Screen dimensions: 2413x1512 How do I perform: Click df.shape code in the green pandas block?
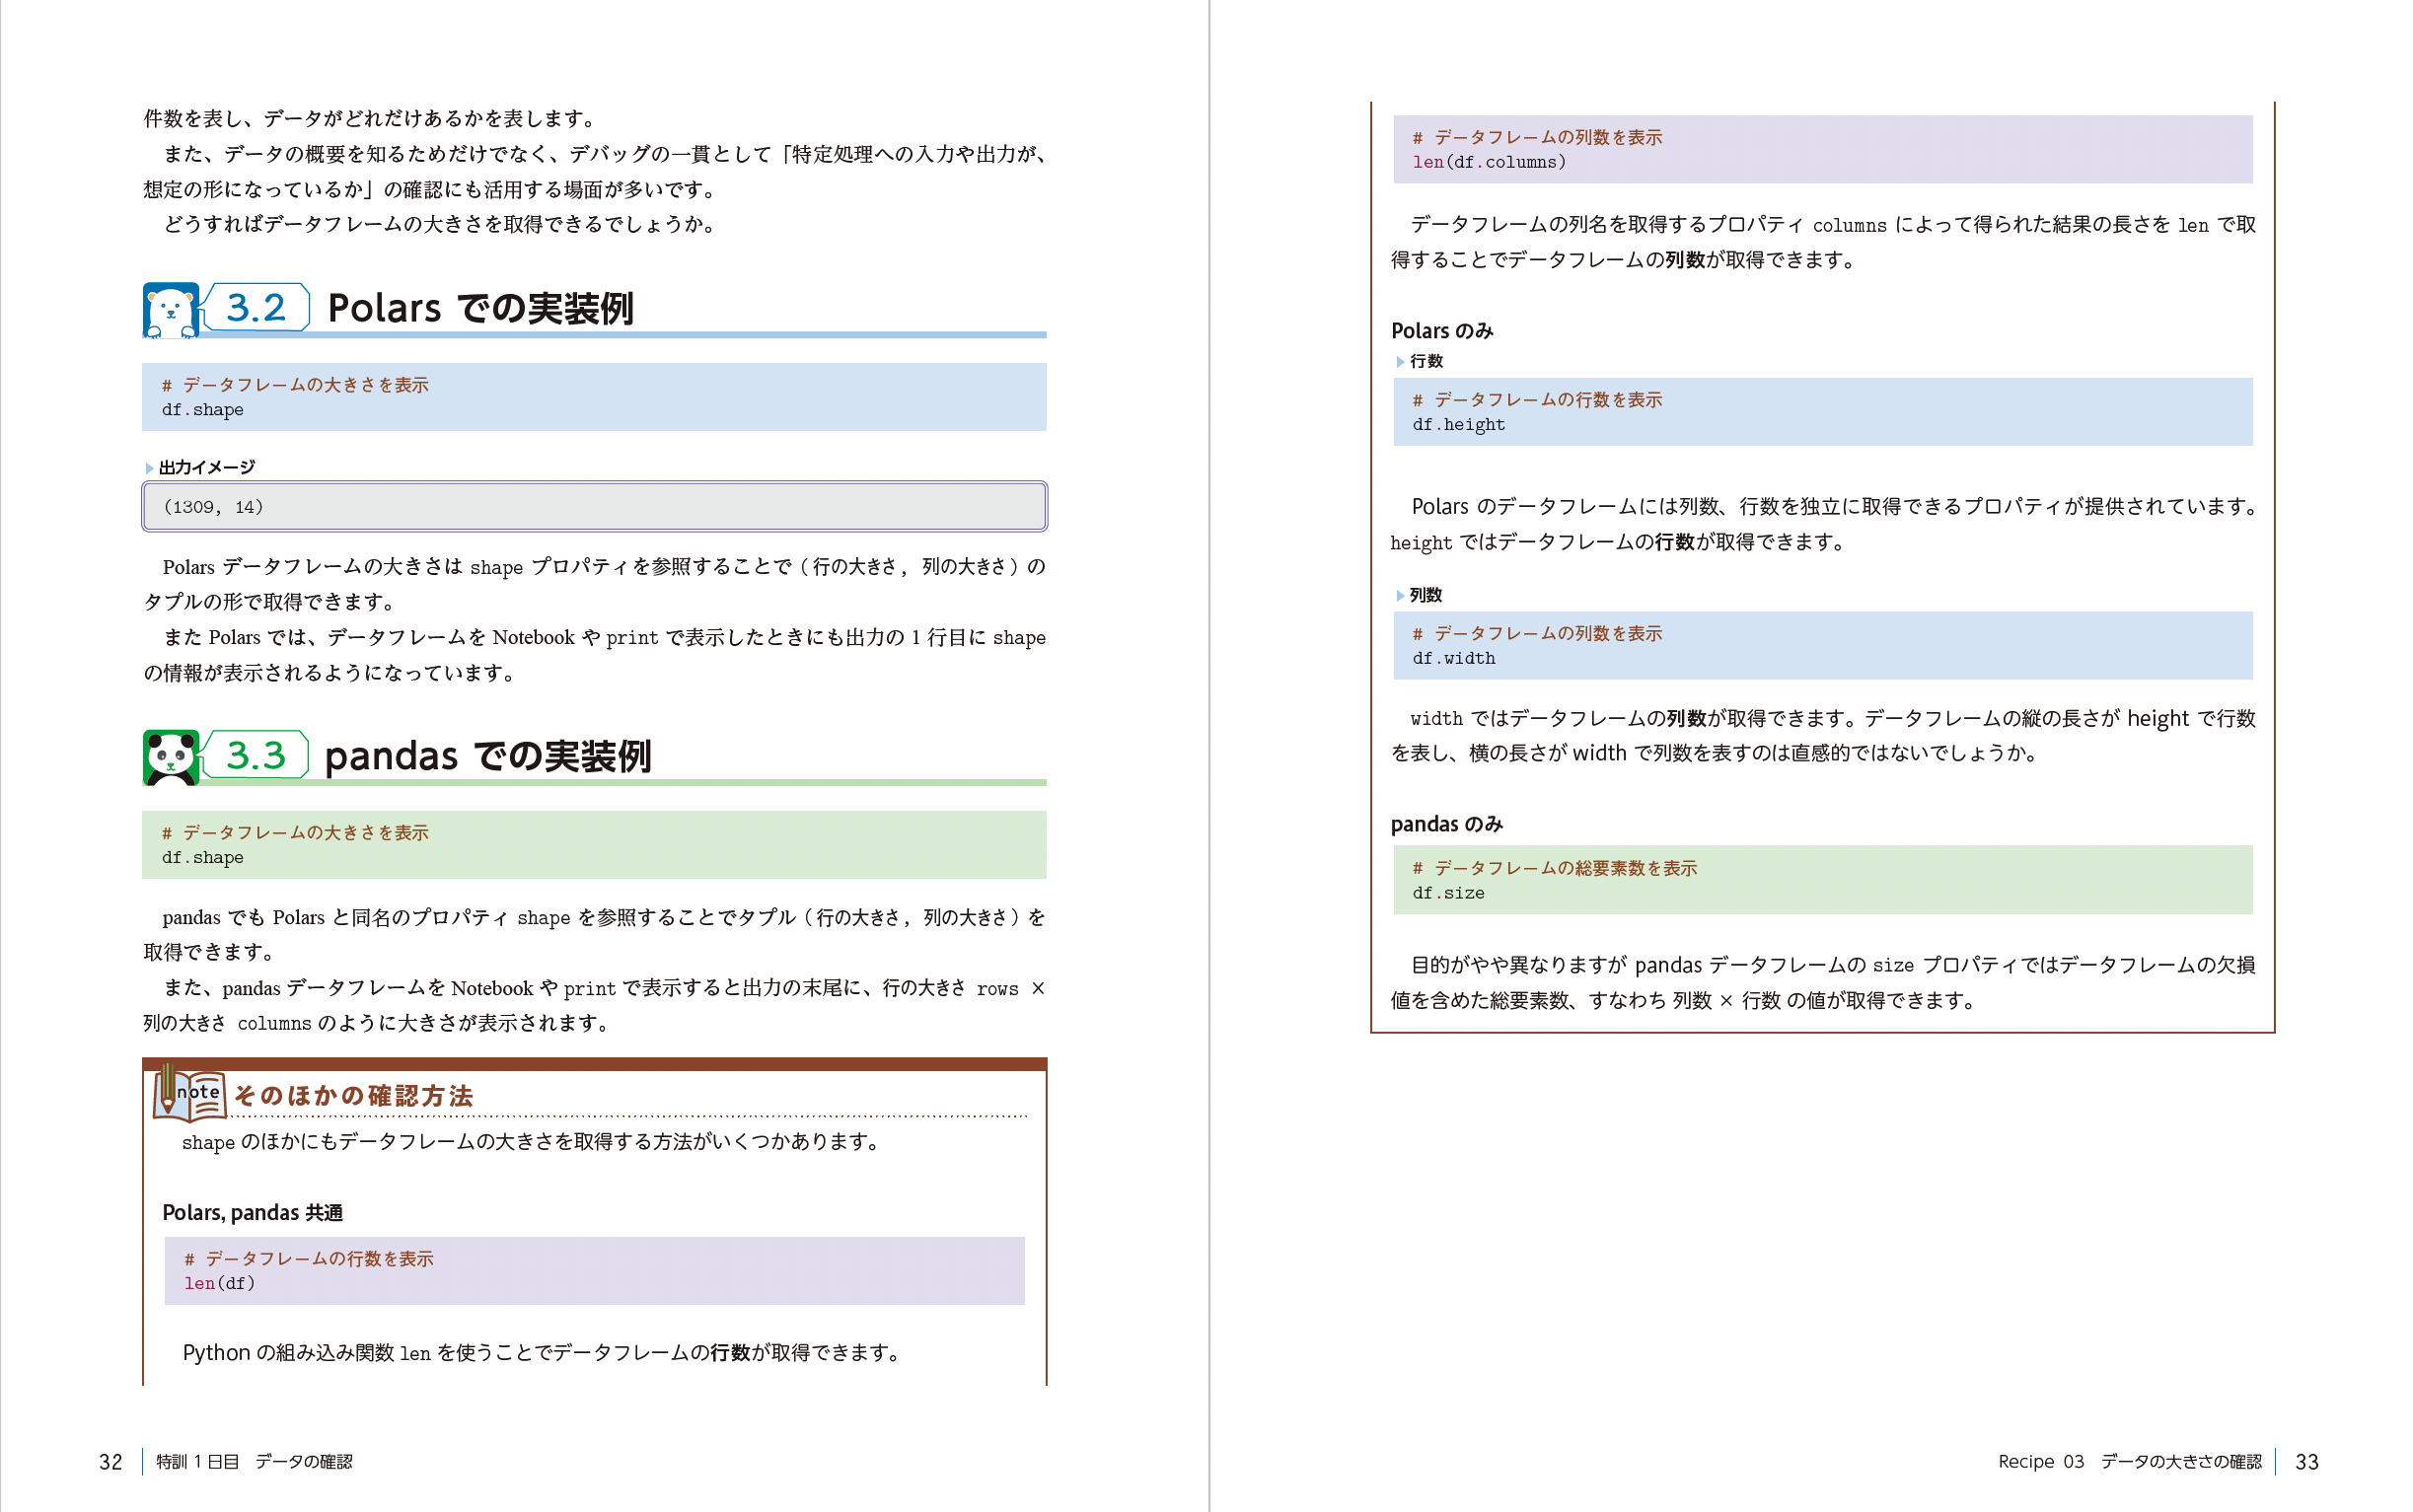pos(203,858)
